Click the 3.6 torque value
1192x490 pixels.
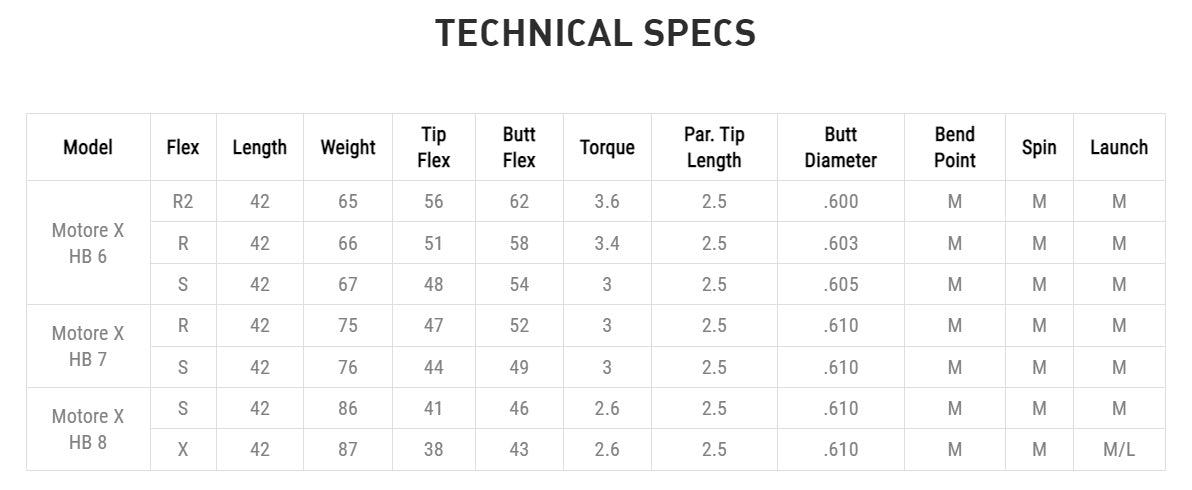point(607,202)
